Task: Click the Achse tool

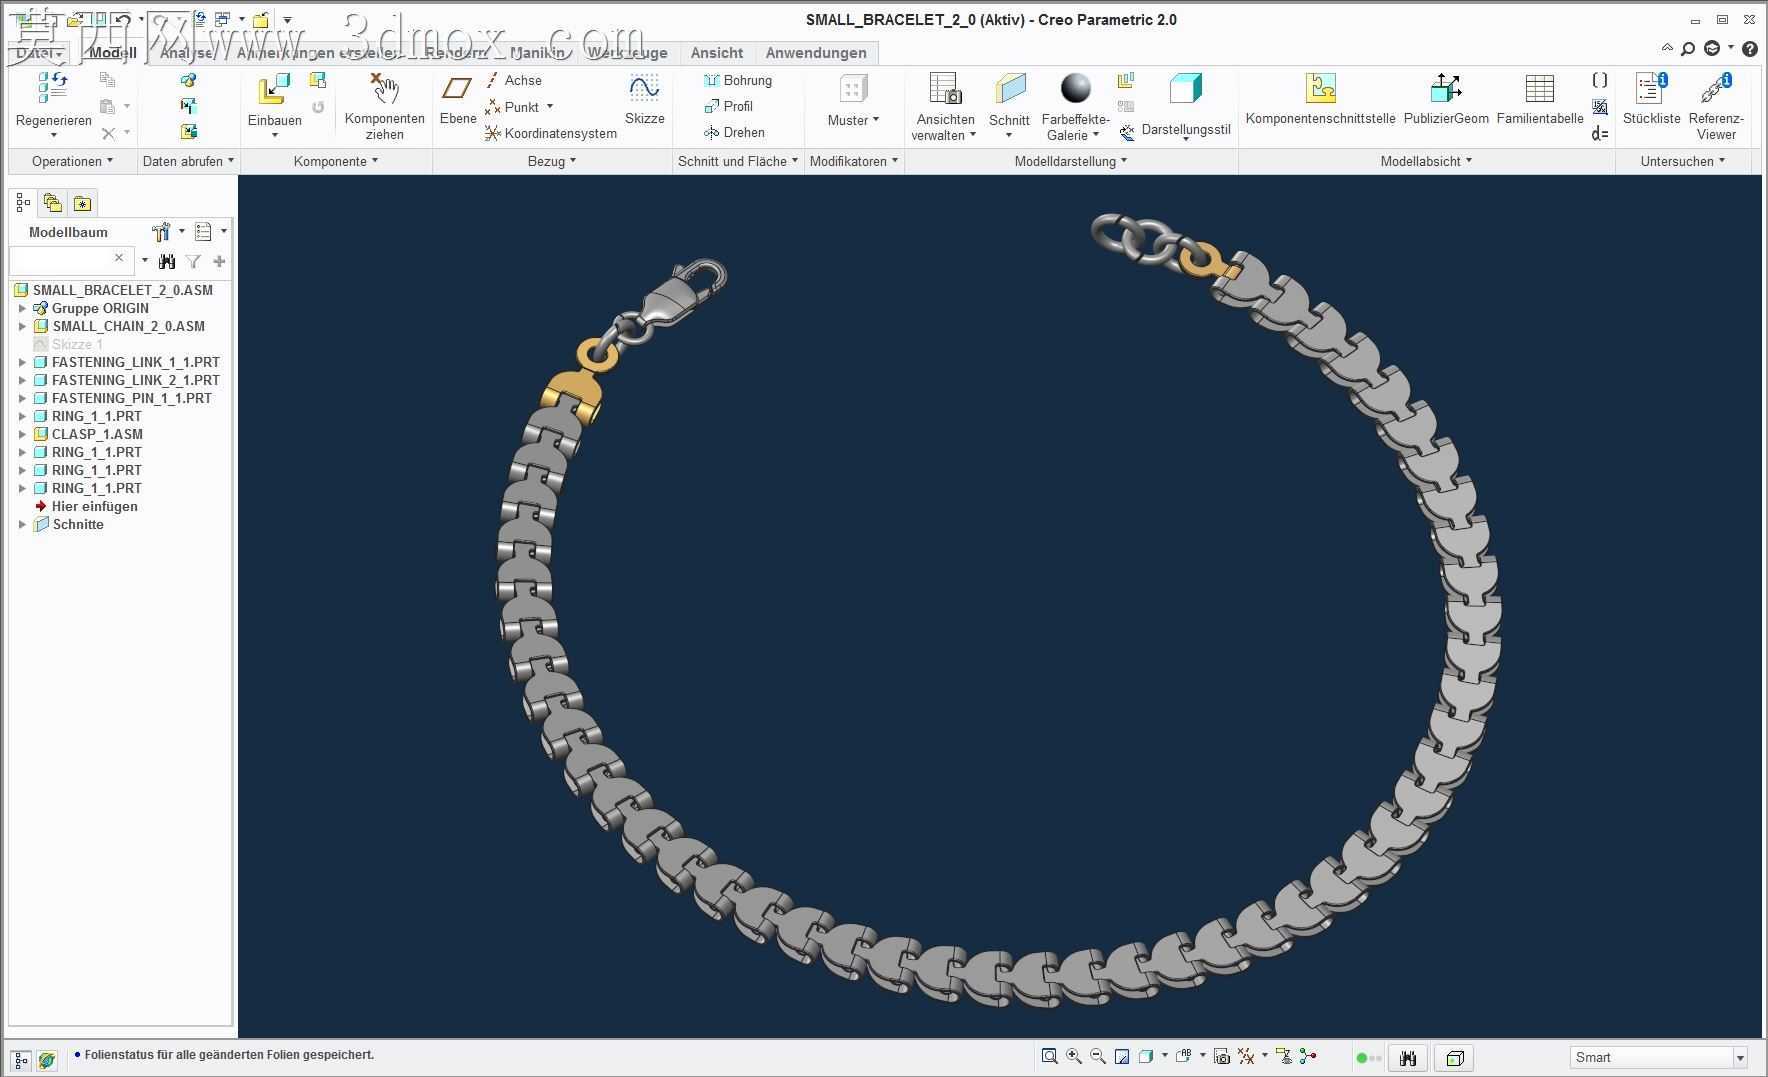Action: (513, 80)
